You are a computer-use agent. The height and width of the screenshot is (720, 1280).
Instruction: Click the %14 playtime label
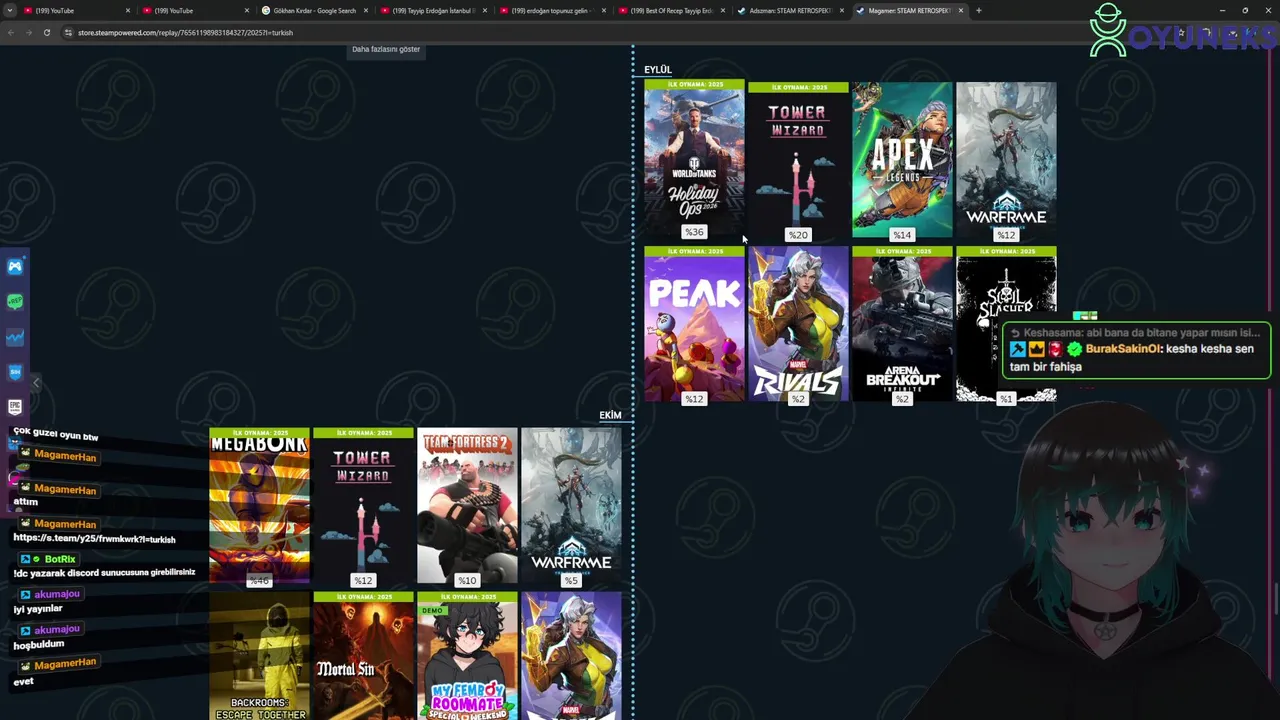[902, 235]
